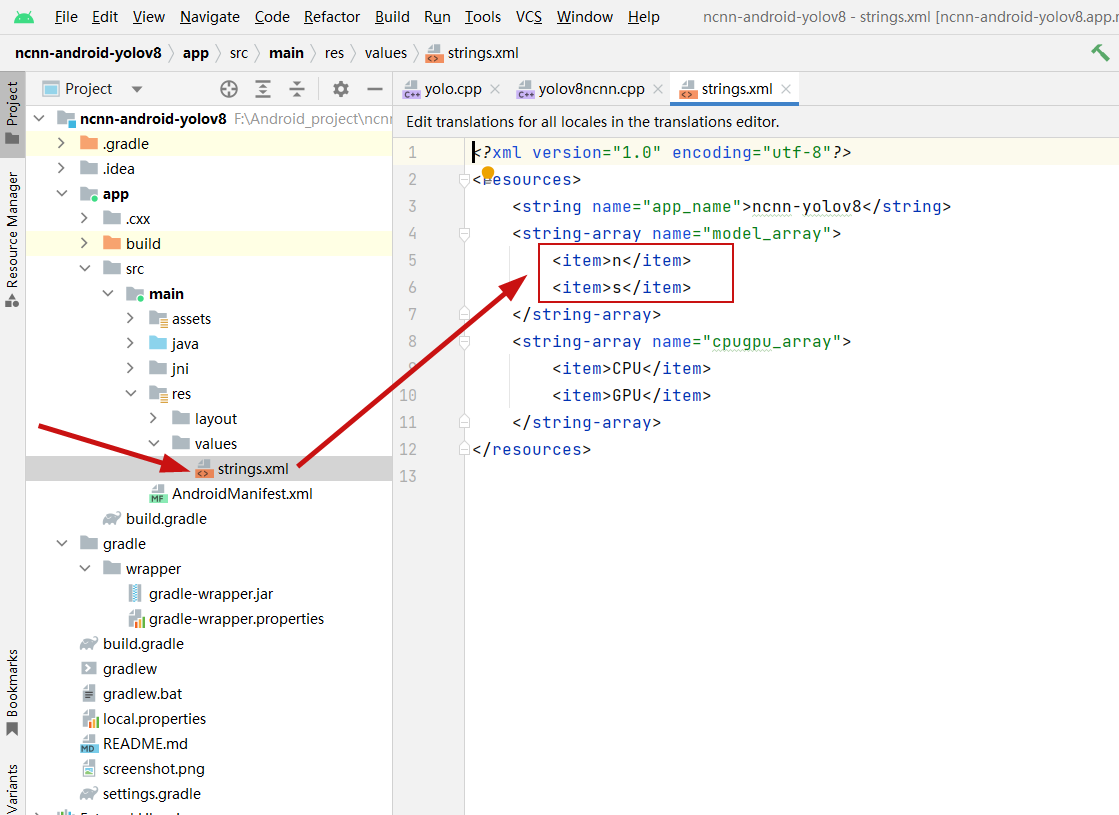
Task: Open the Window menu
Action: coord(584,16)
